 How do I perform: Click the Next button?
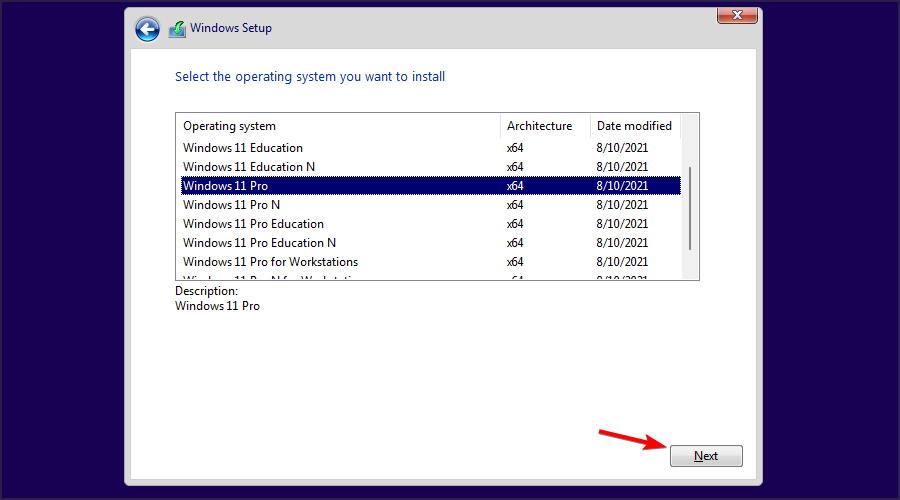point(706,456)
